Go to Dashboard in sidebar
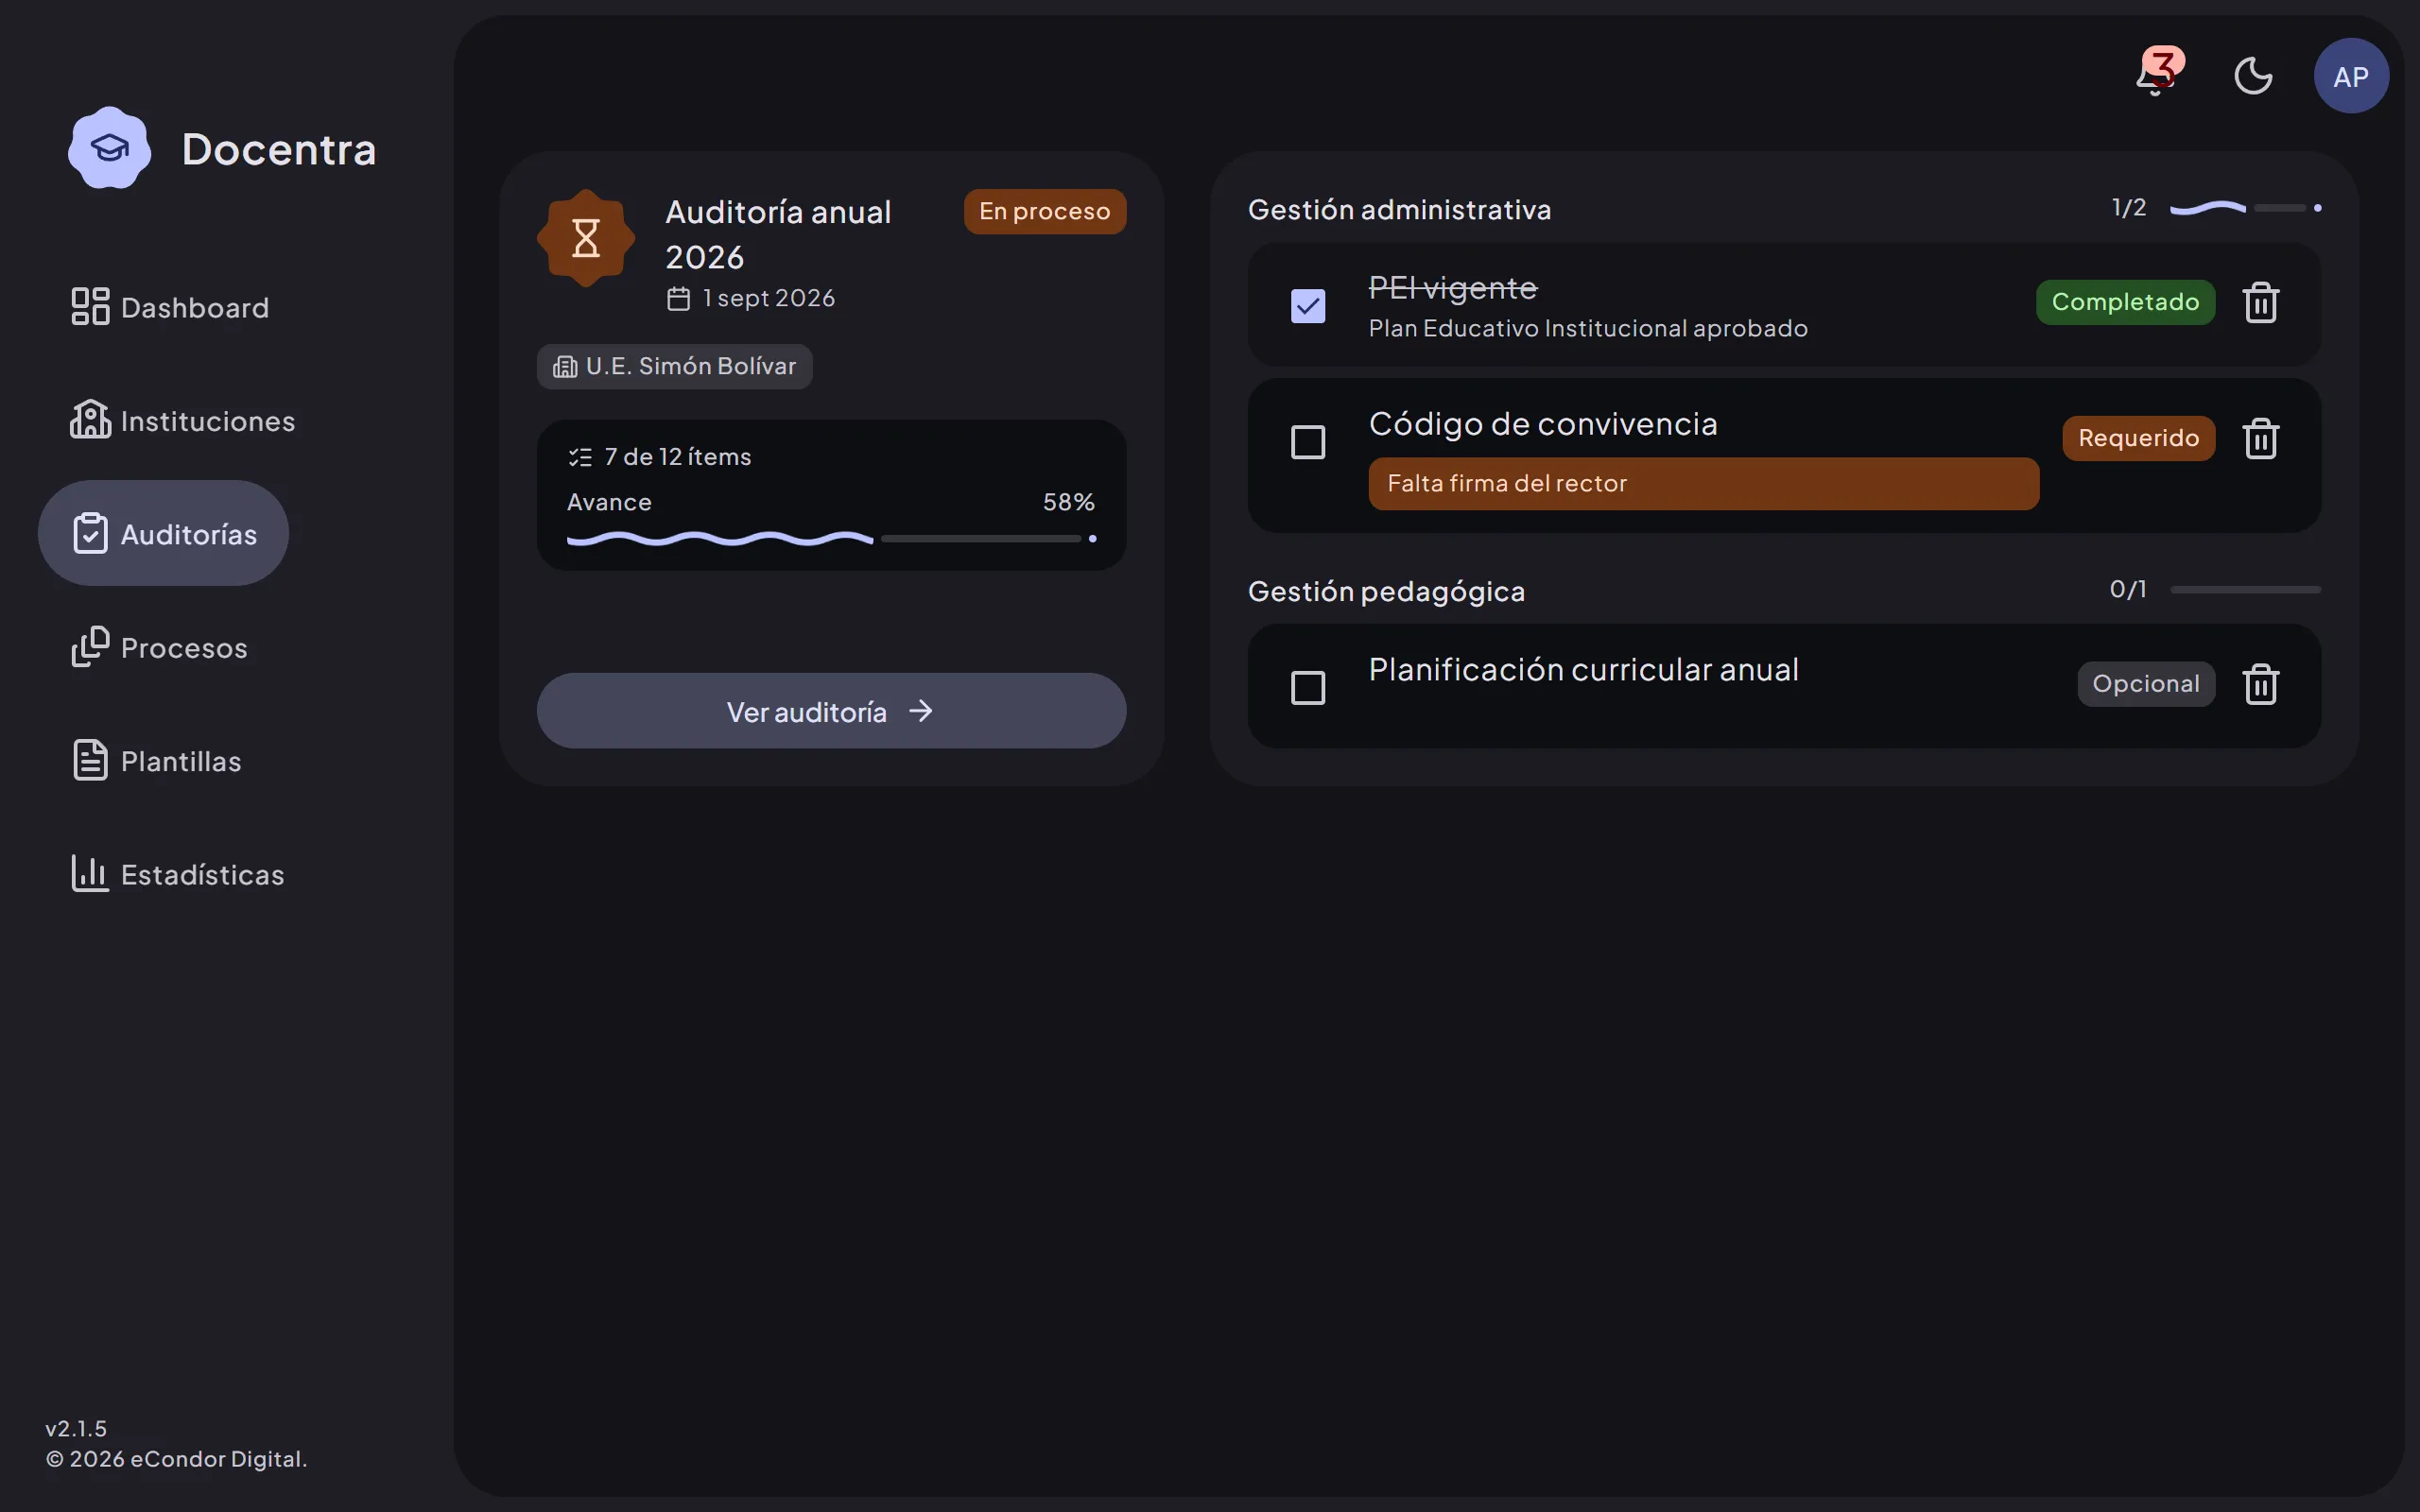 (x=170, y=307)
